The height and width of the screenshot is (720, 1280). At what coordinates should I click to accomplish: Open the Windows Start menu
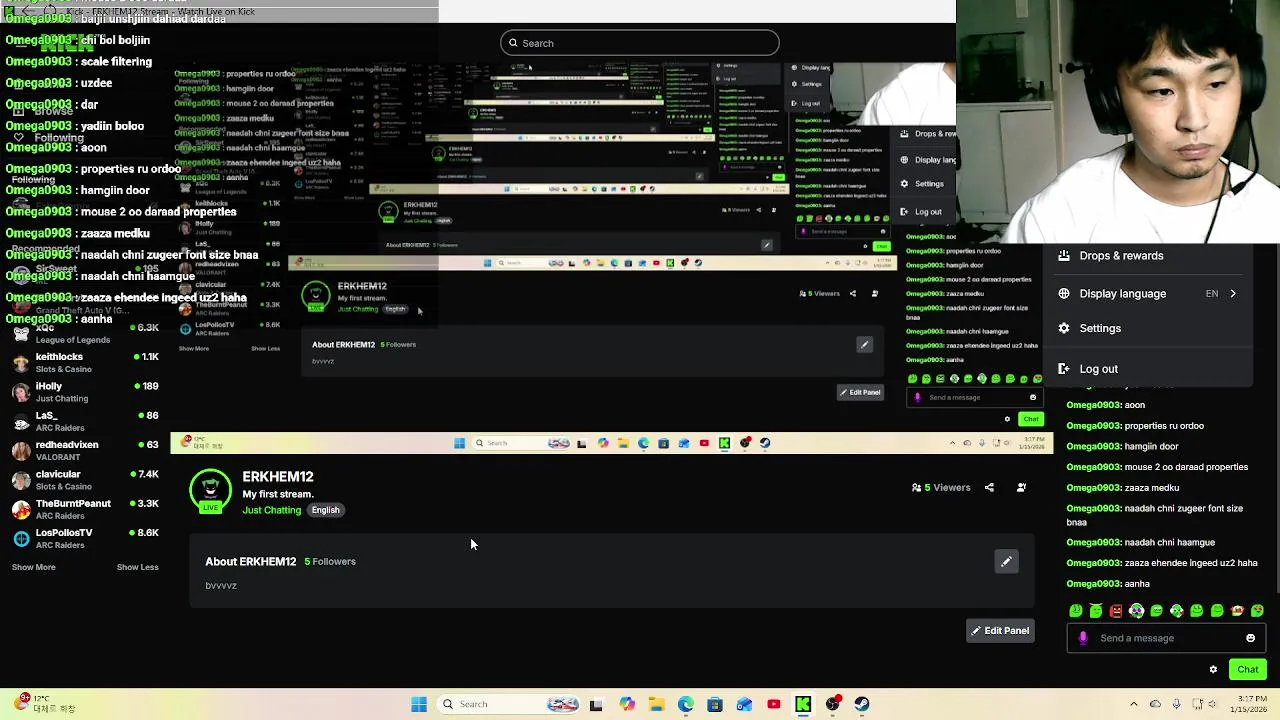click(419, 704)
